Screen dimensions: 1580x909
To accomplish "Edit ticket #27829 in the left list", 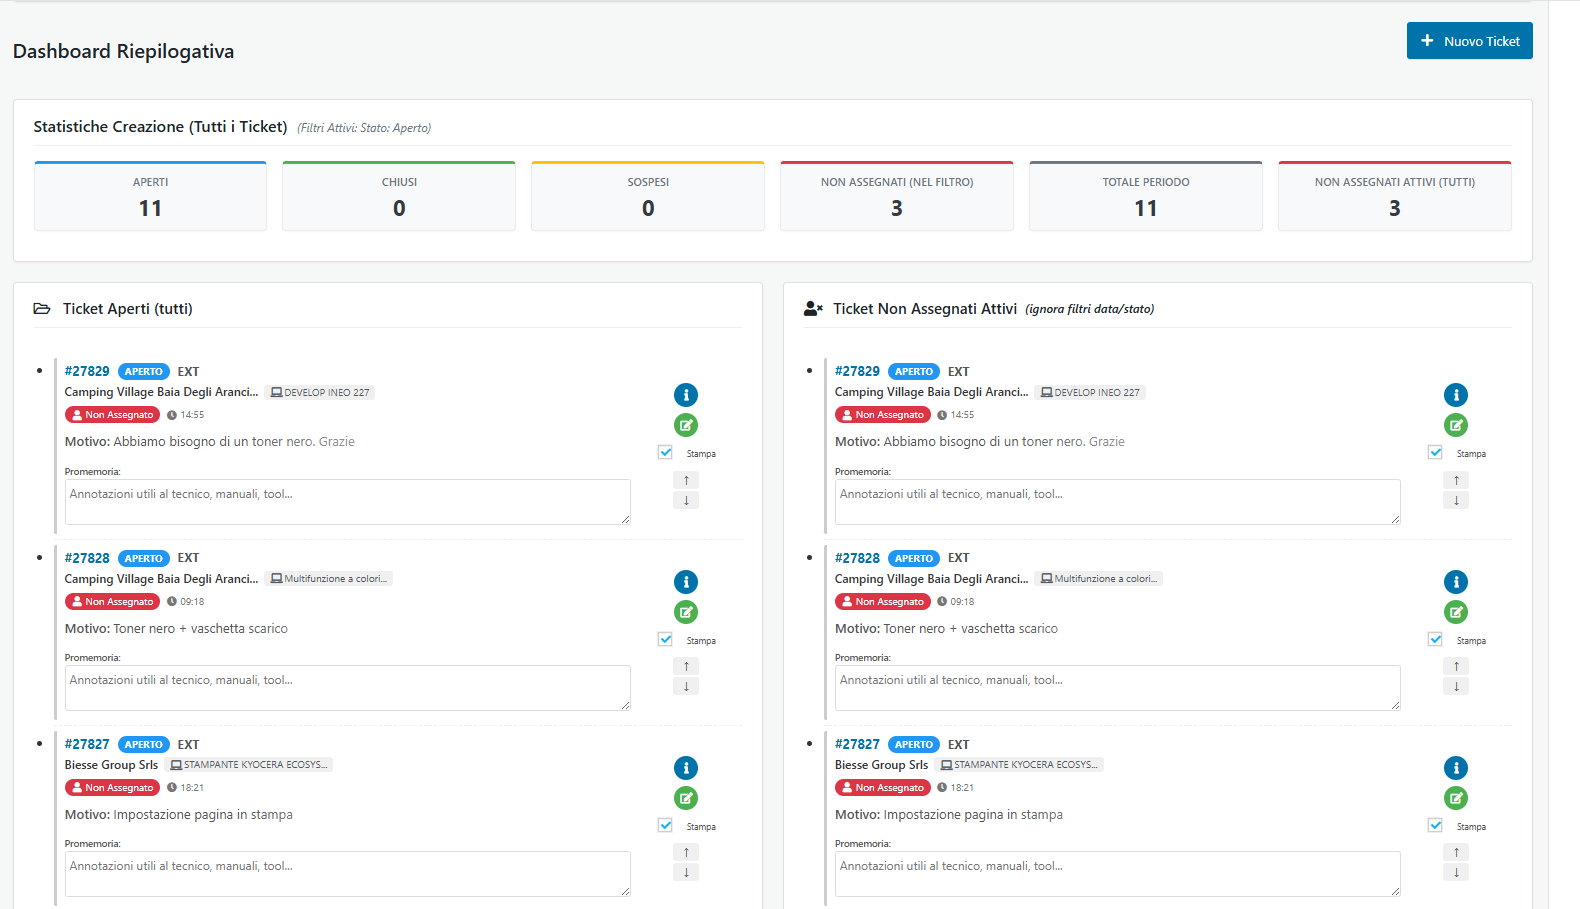I will point(686,425).
